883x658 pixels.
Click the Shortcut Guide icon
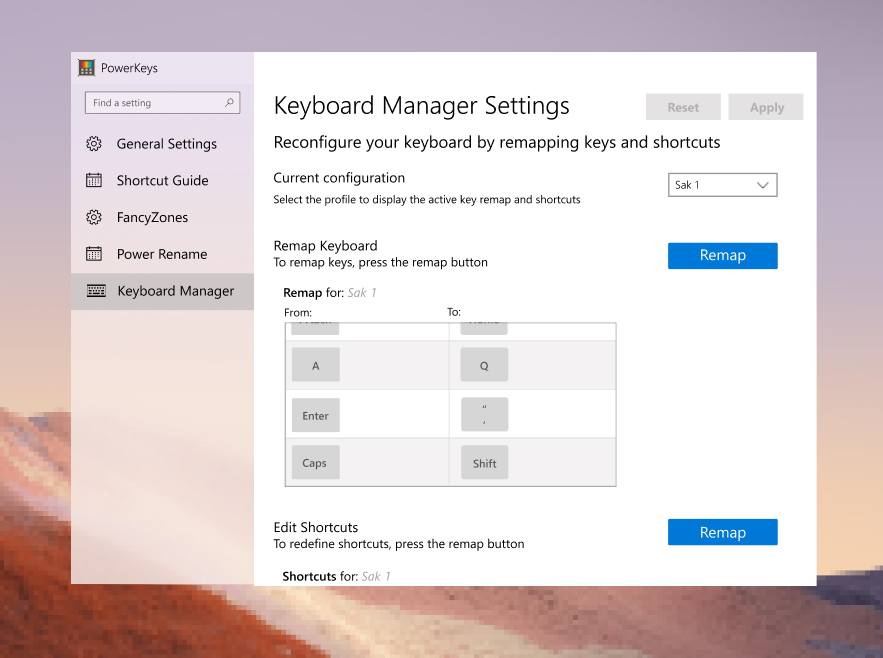(93, 180)
